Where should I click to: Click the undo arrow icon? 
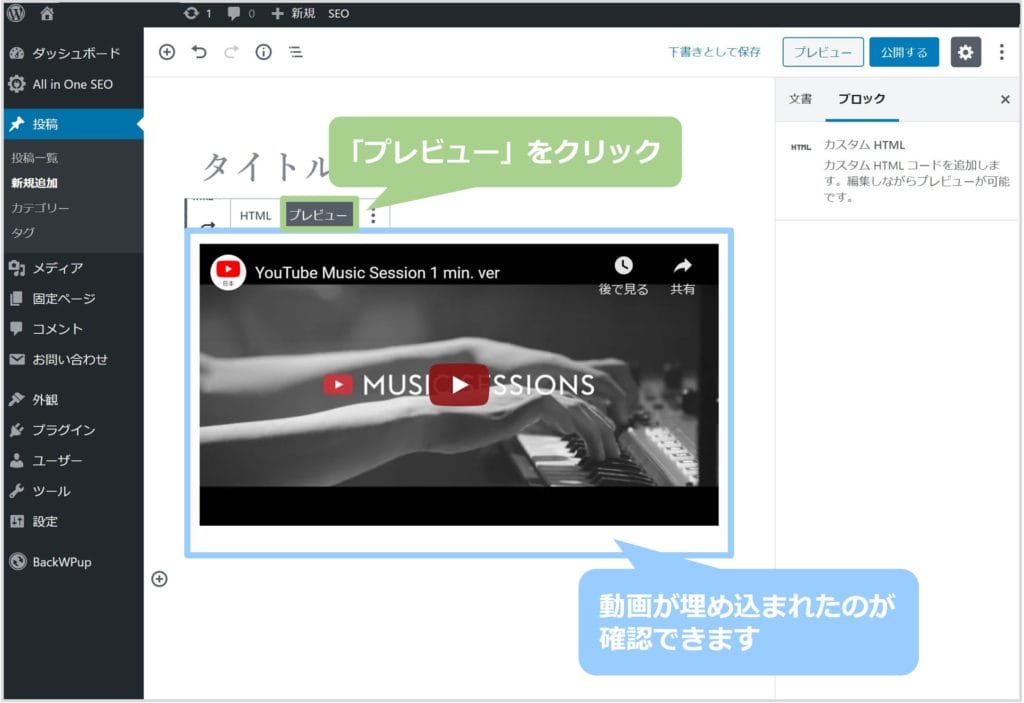point(199,53)
